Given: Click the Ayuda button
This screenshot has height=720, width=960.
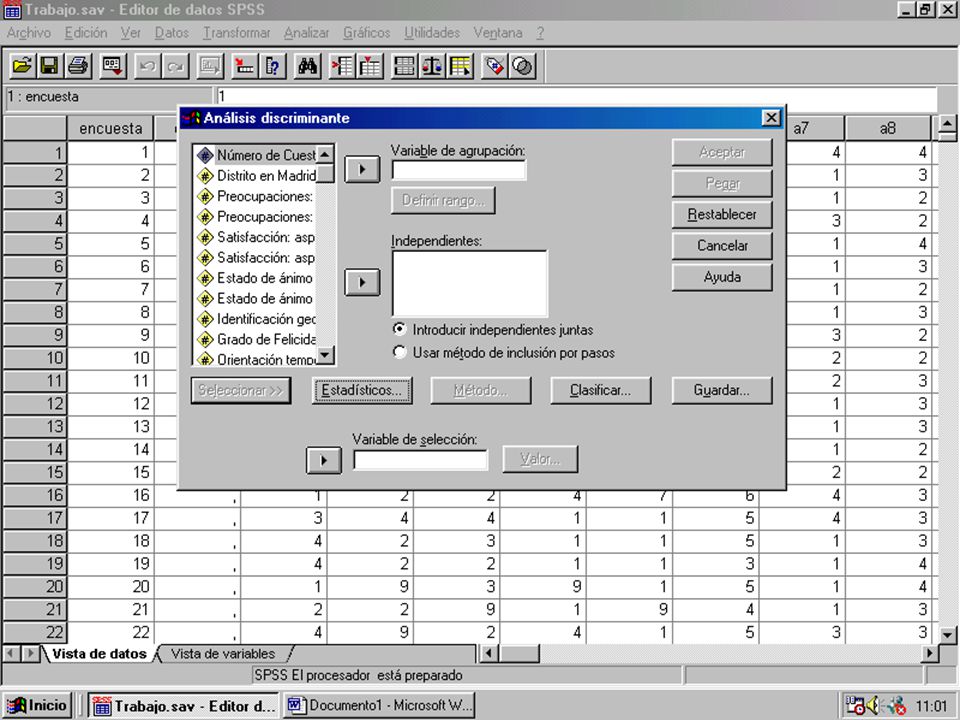Looking at the screenshot, I should (722, 277).
